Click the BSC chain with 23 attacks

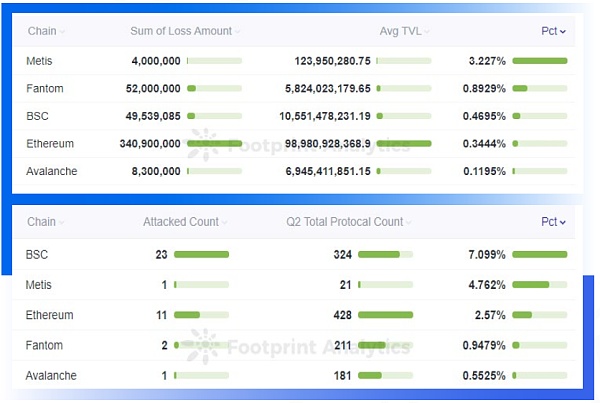37,255
